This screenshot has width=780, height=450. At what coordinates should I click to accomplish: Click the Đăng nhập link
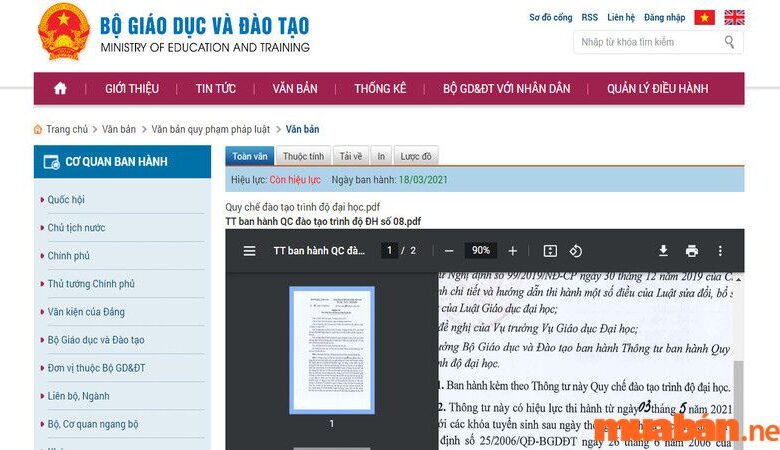pyautogui.click(x=664, y=17)
